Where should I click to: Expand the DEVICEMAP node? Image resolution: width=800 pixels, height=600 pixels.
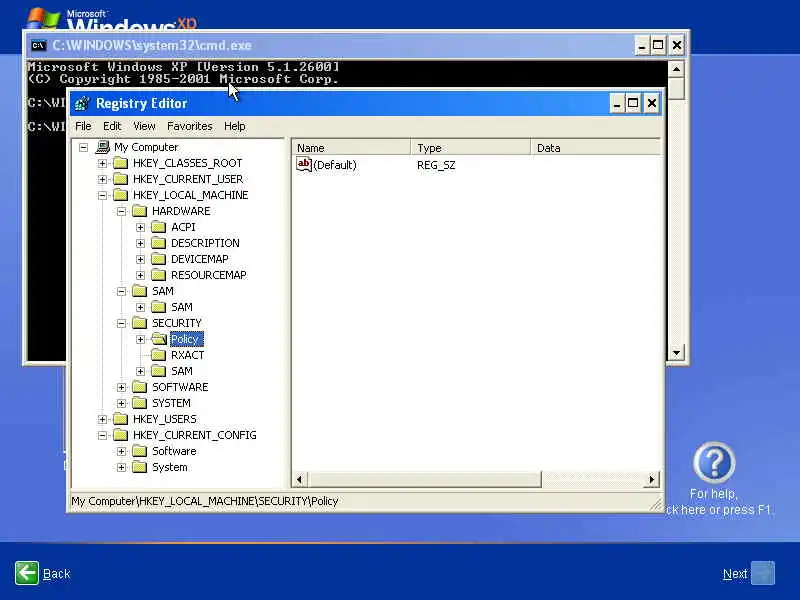(140, 259)
